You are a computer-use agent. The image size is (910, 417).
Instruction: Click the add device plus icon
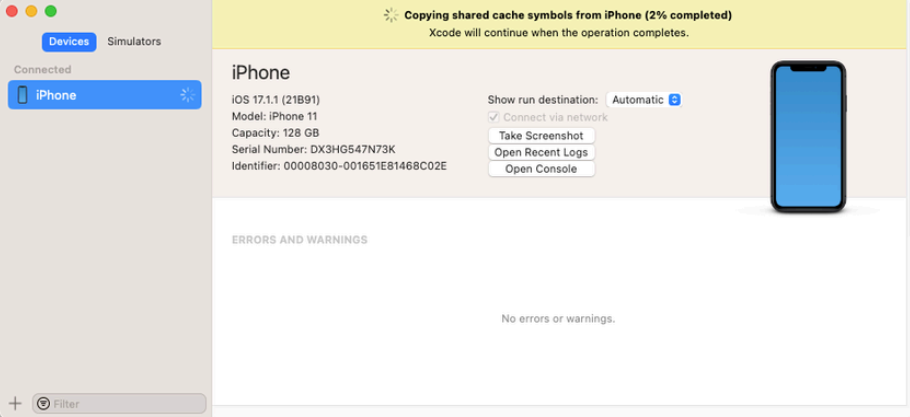14,403
